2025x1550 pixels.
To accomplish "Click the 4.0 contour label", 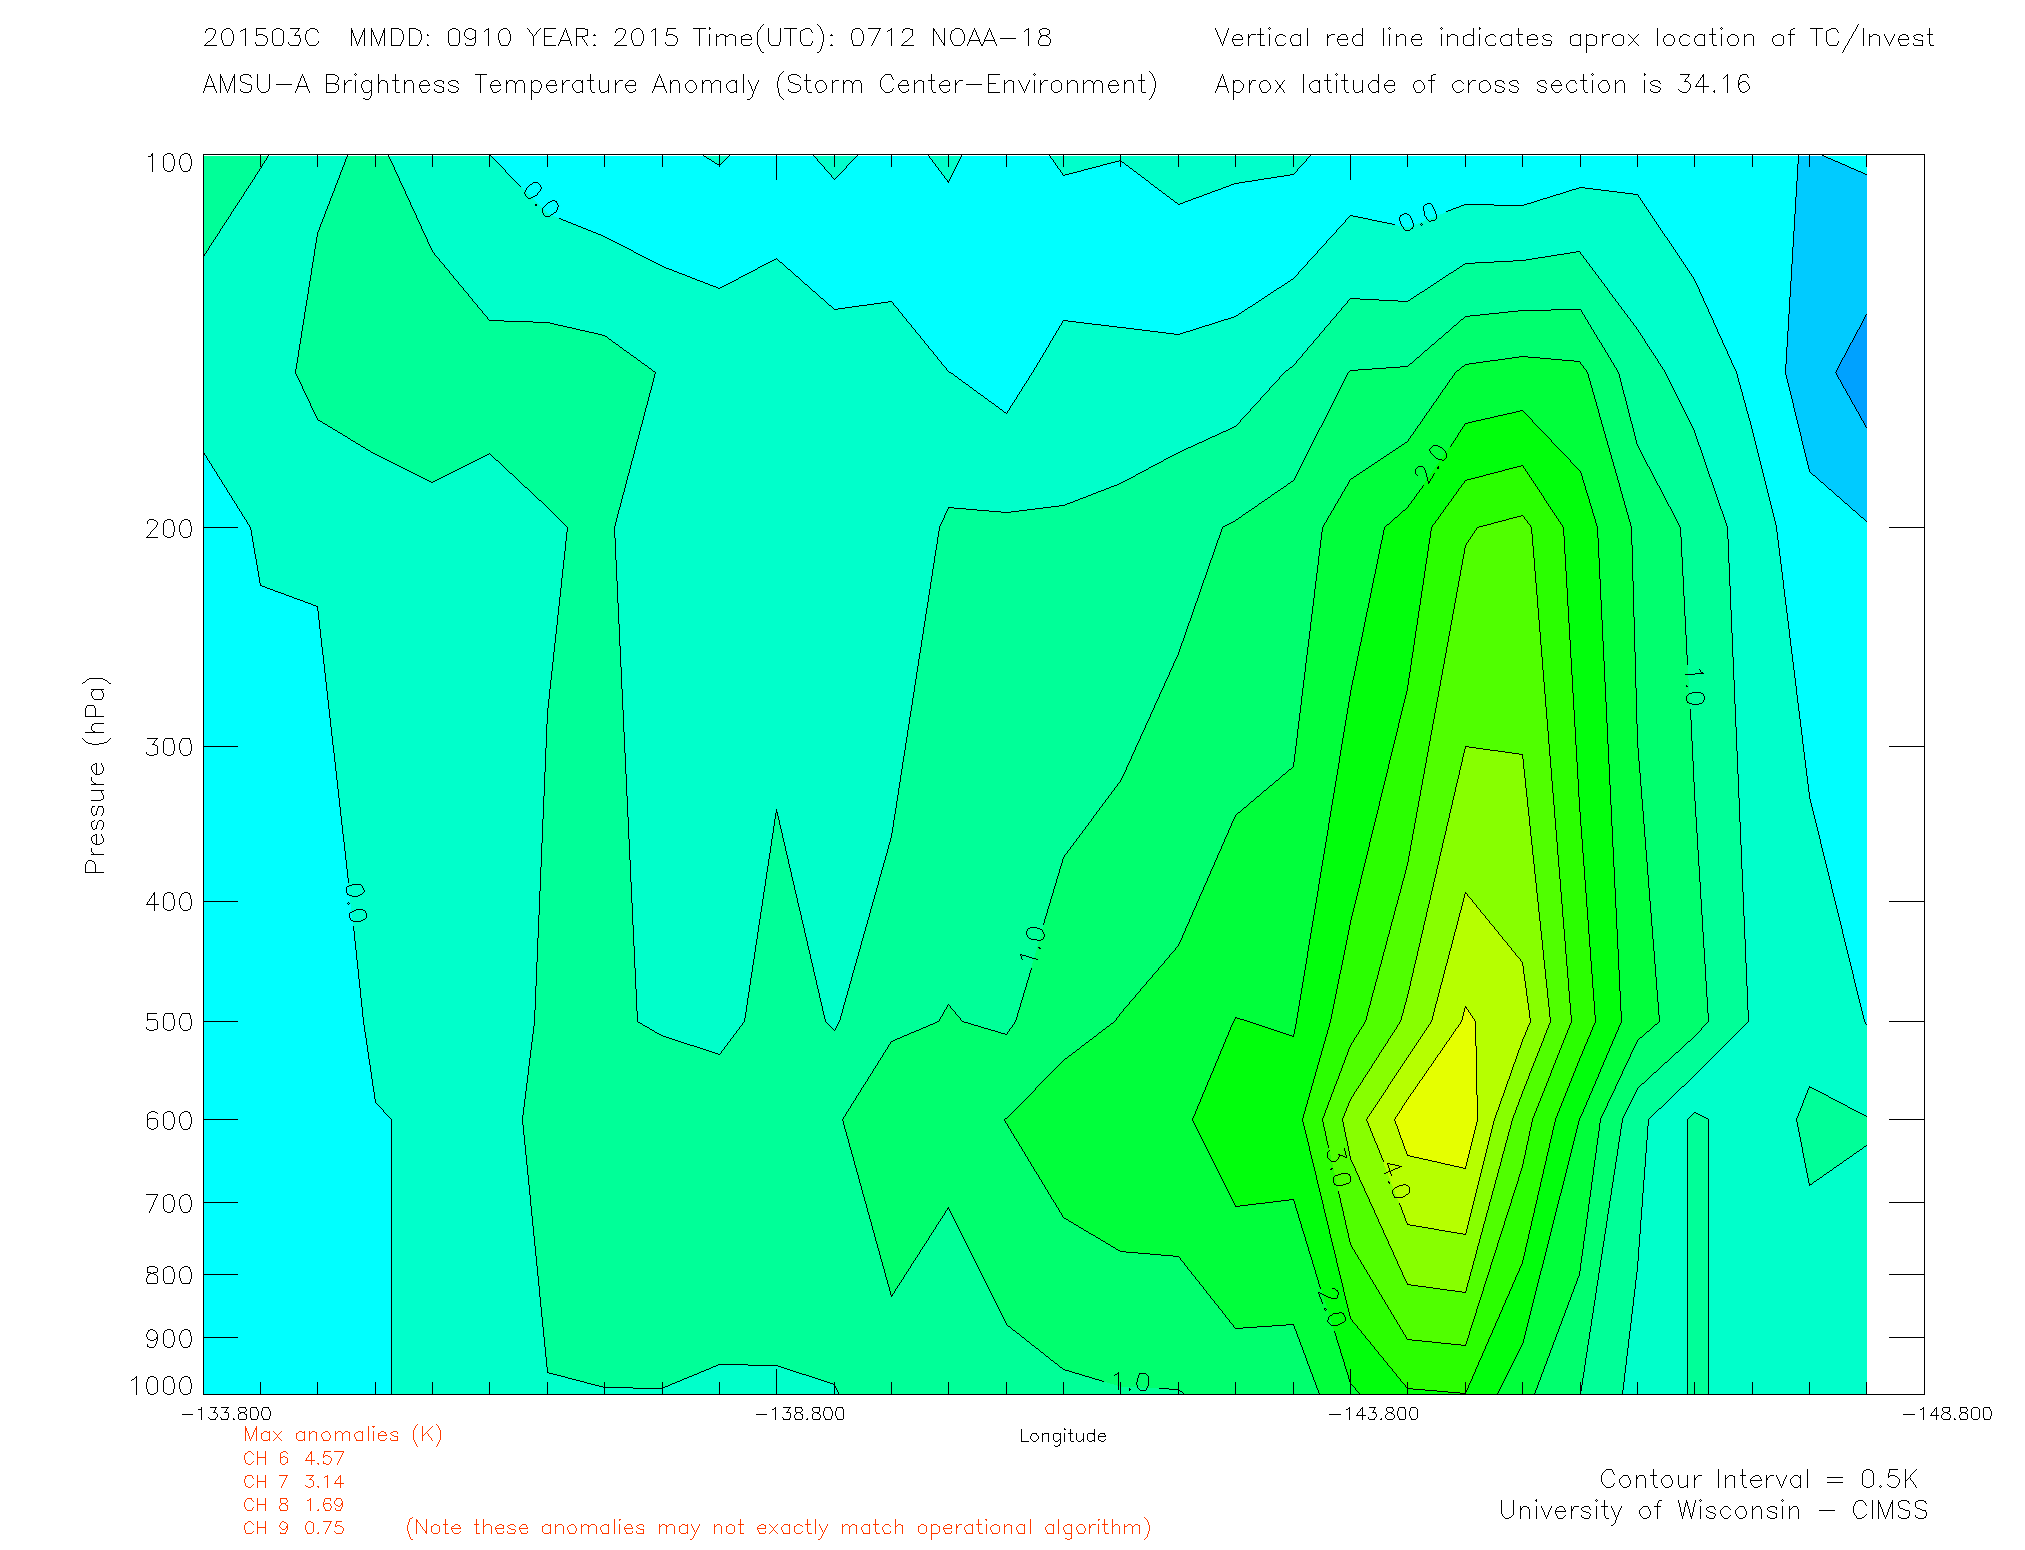I will (1395, 1181).
